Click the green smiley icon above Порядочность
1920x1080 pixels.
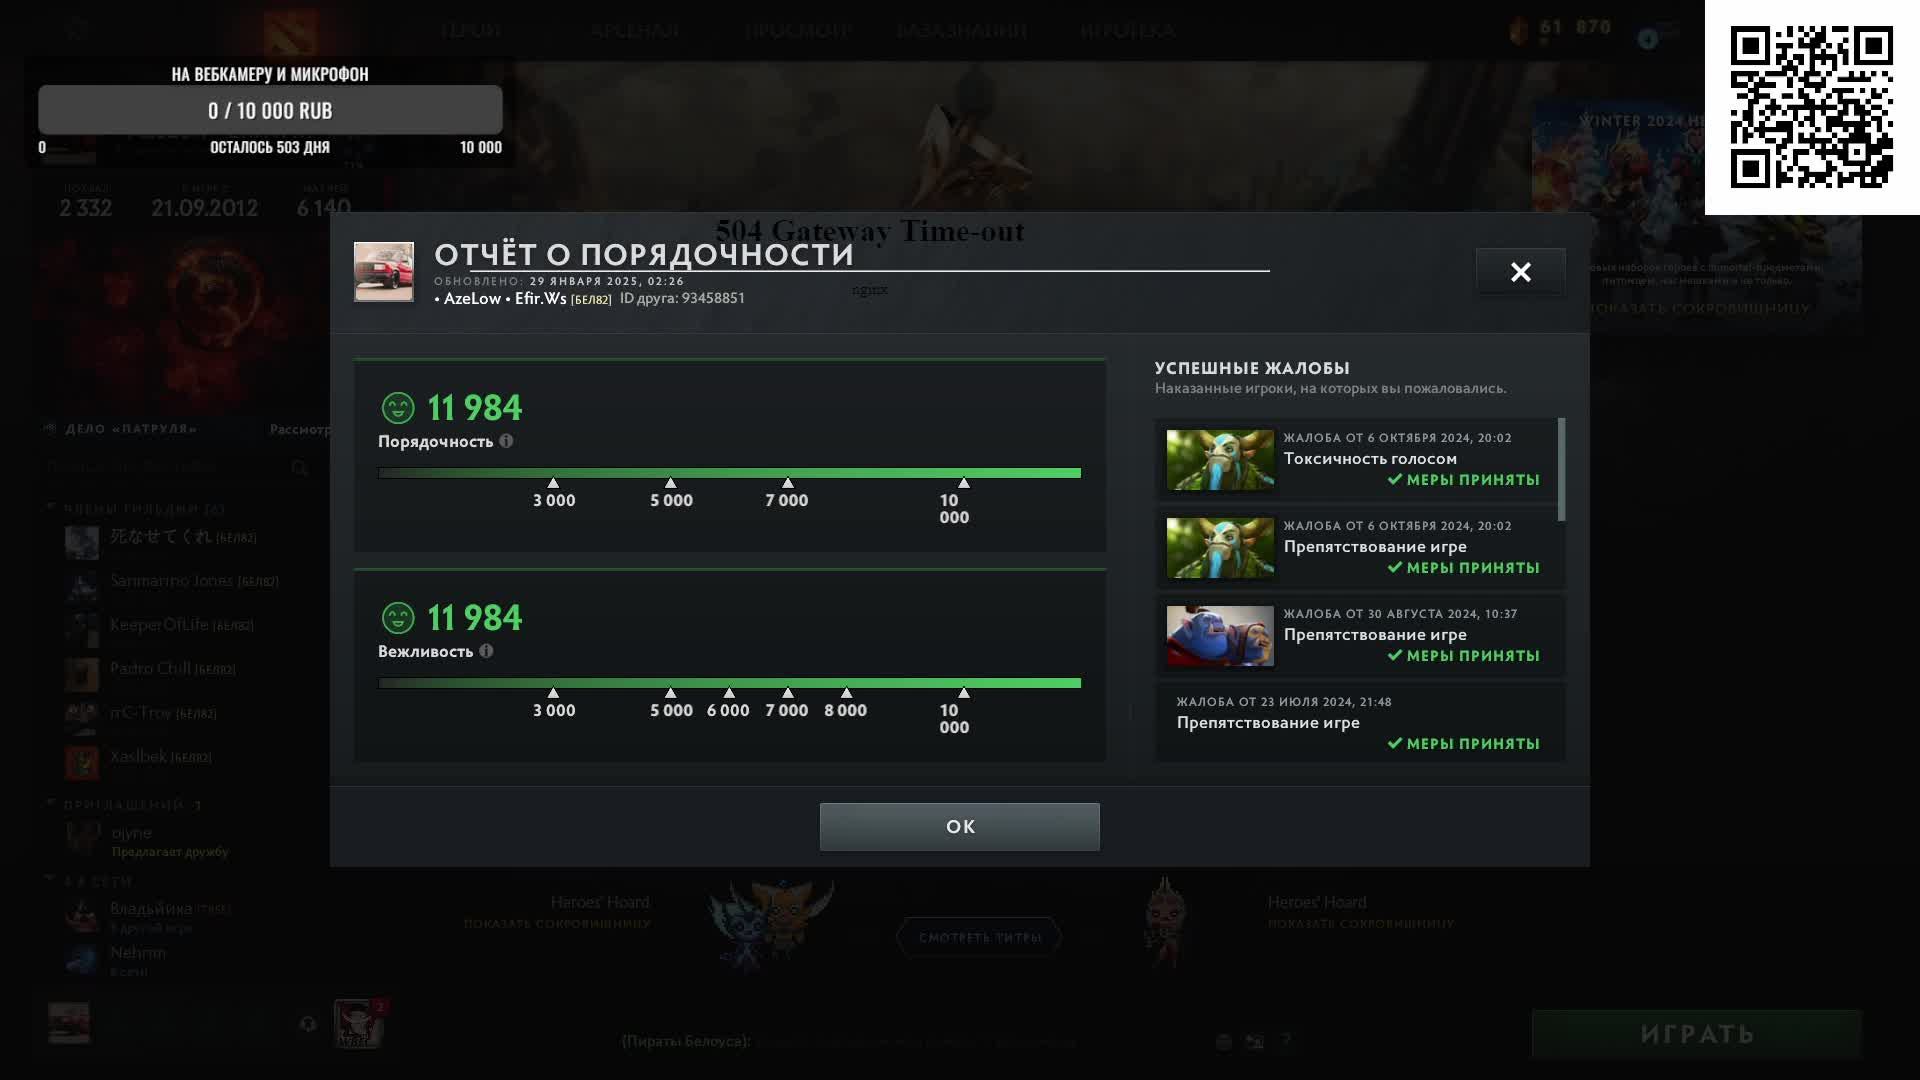(x=398, y=408)
